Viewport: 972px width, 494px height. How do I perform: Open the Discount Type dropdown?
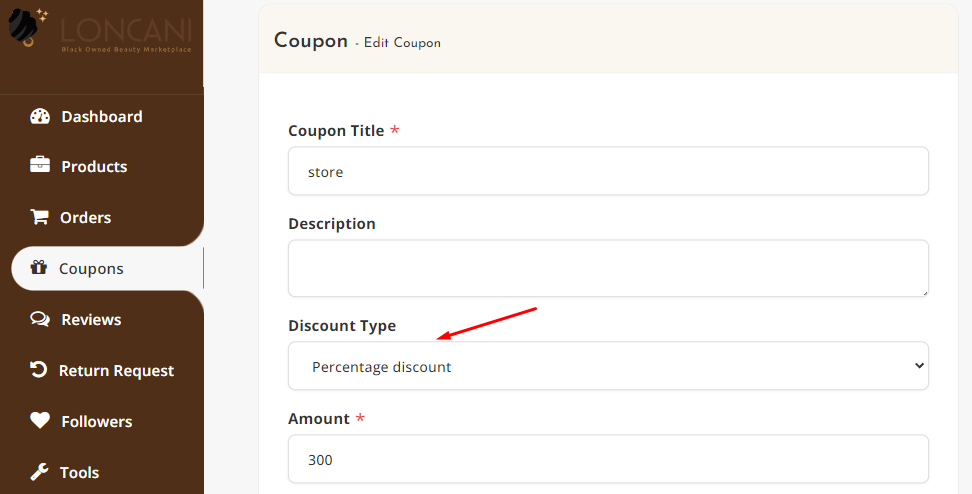[x=608, y=366]
